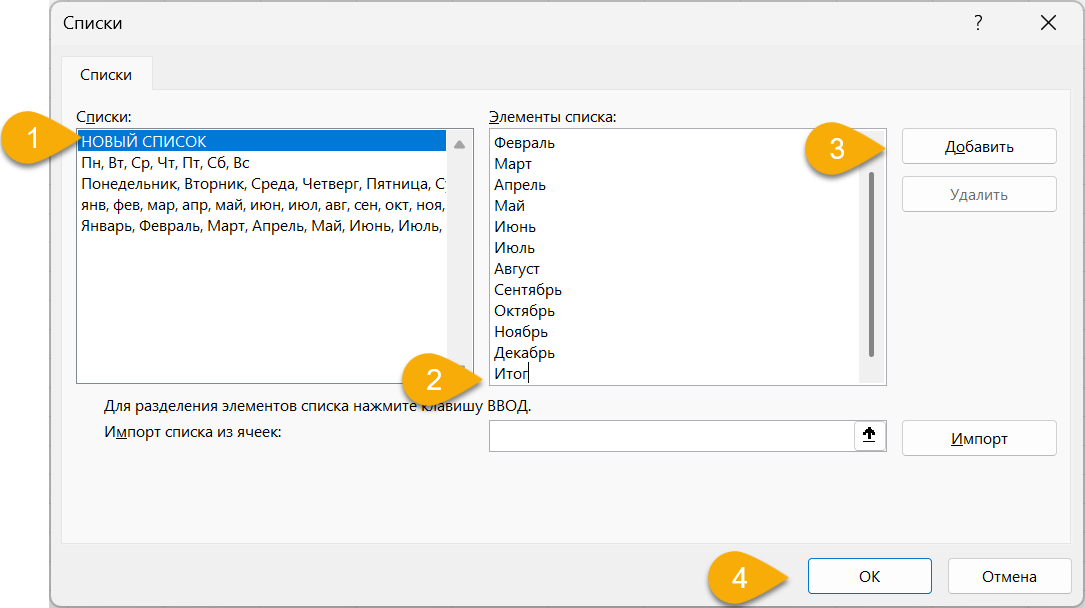Click the scroll up arrow in lists box
Image resolution: width=1085 pixels, height=608 pixels.
(459, 144)
